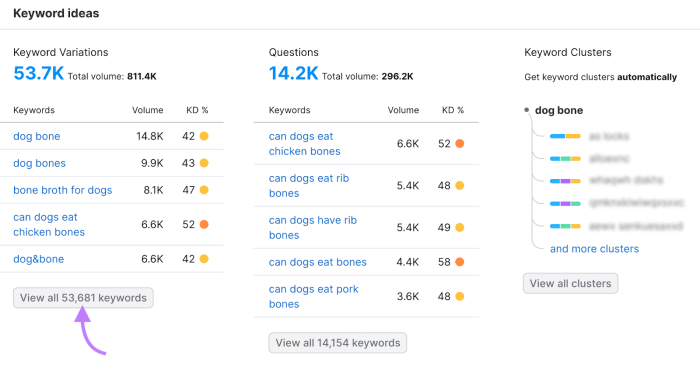Click the 8.1K volume value
700x369 pixels.
153,190
